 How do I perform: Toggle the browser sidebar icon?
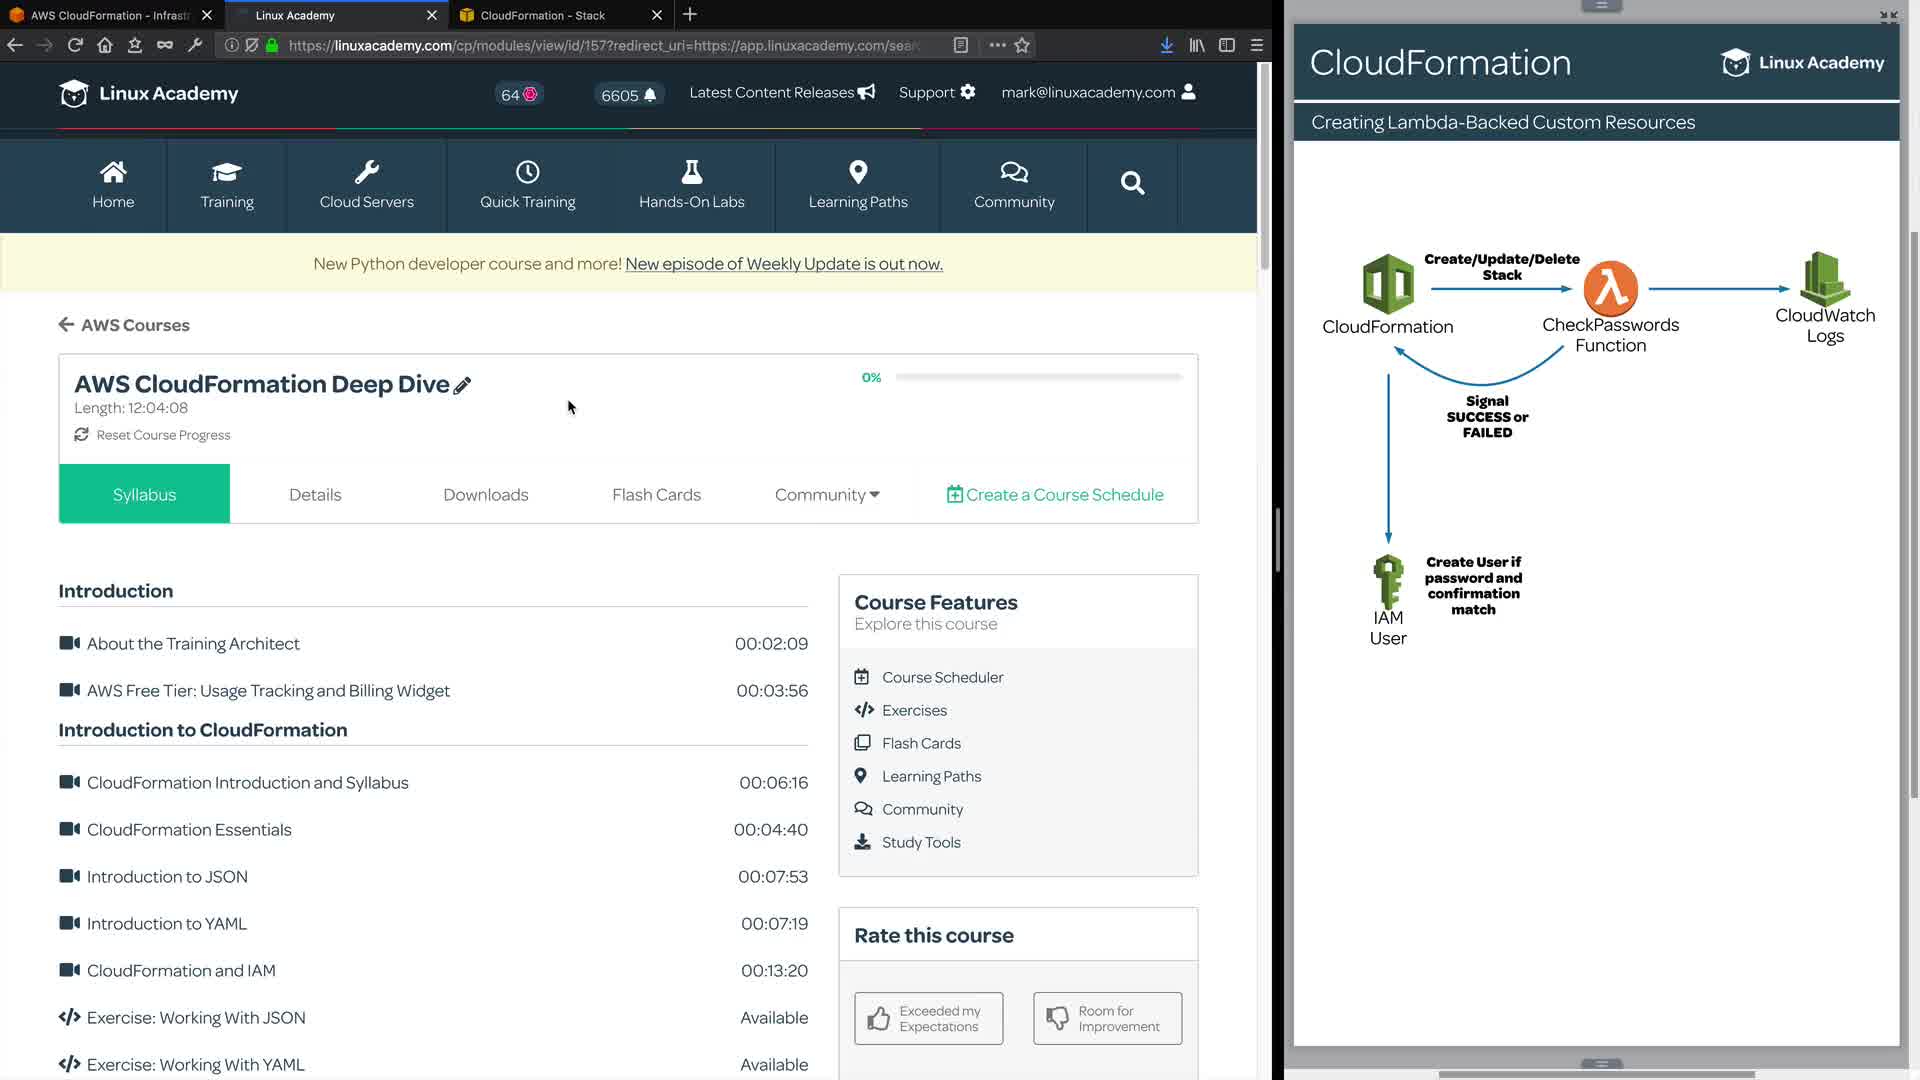pos(1227,45)
